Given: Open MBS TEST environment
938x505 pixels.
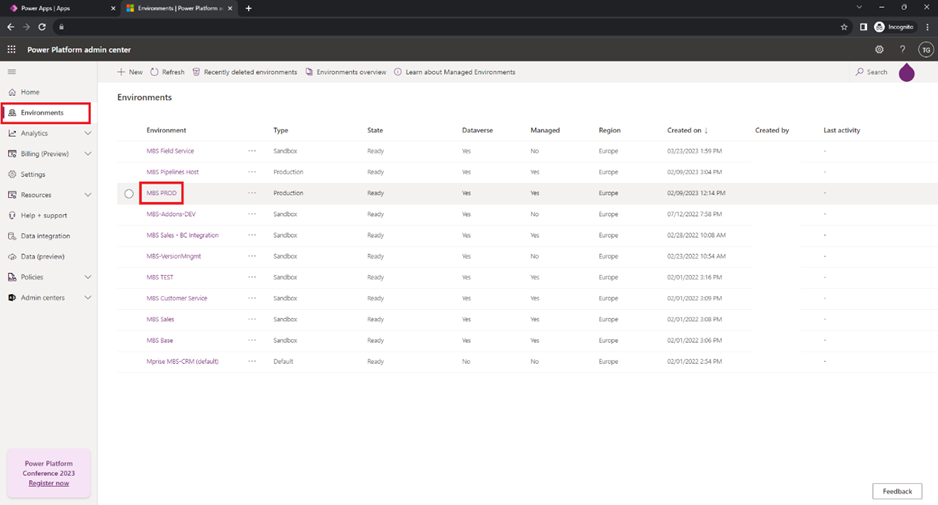Looking at the screenshot, I should point(160,277).
